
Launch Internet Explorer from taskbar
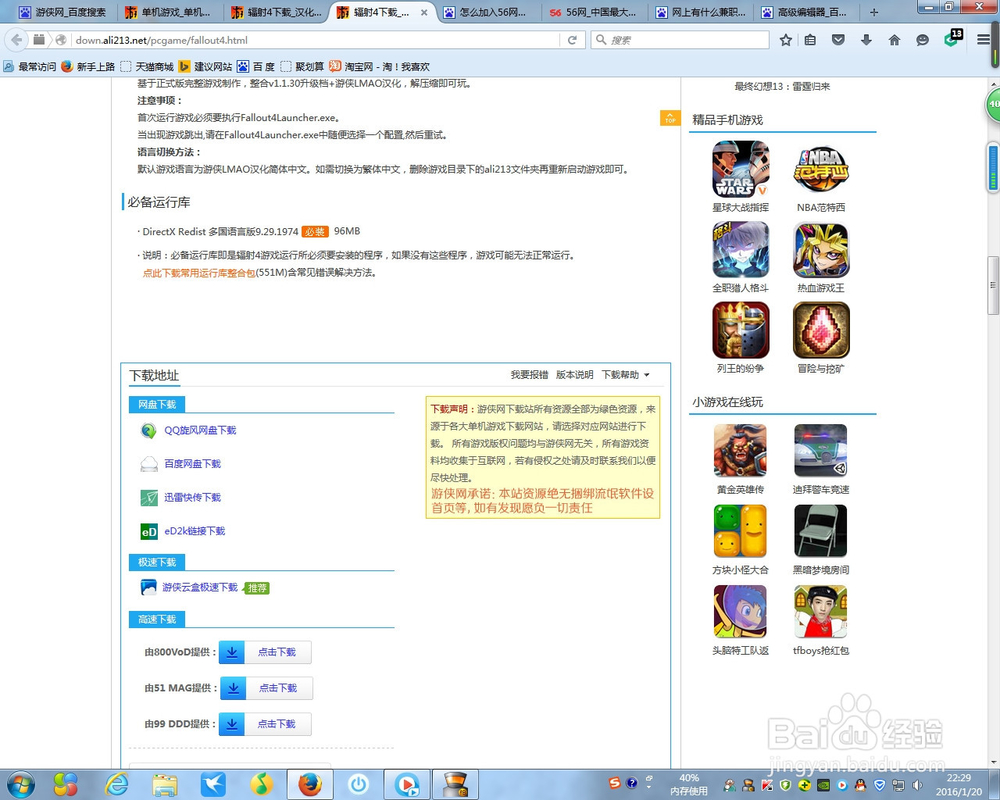(117, 784)
